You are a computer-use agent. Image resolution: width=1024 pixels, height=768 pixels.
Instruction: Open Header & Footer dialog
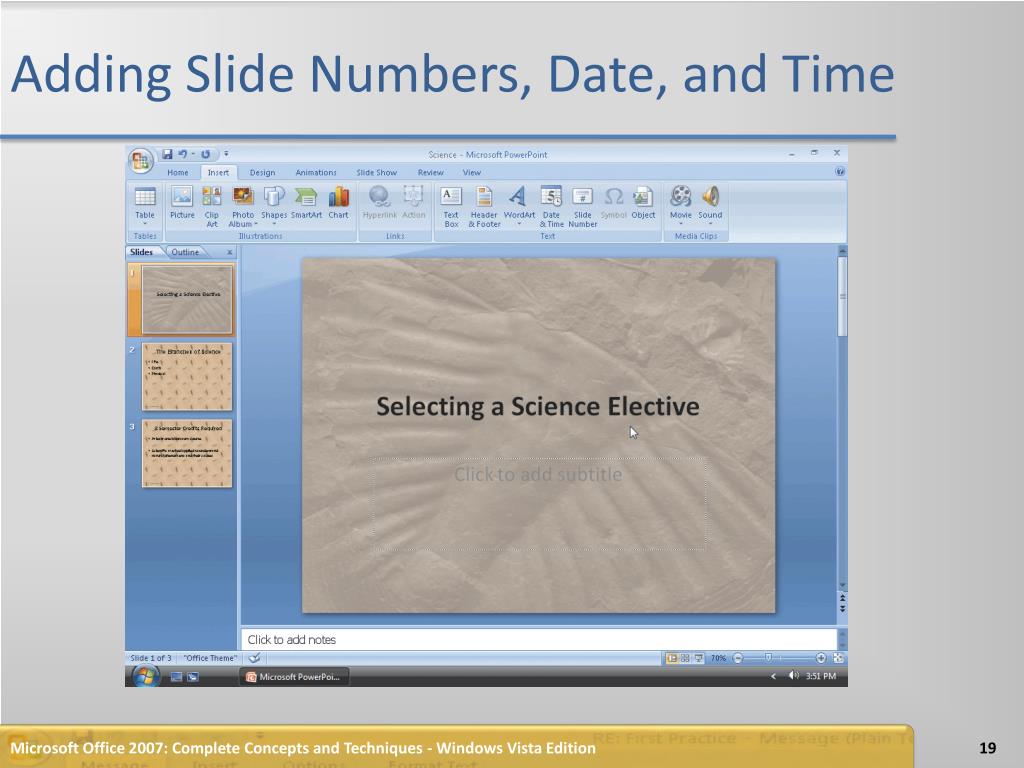(484, 206)
